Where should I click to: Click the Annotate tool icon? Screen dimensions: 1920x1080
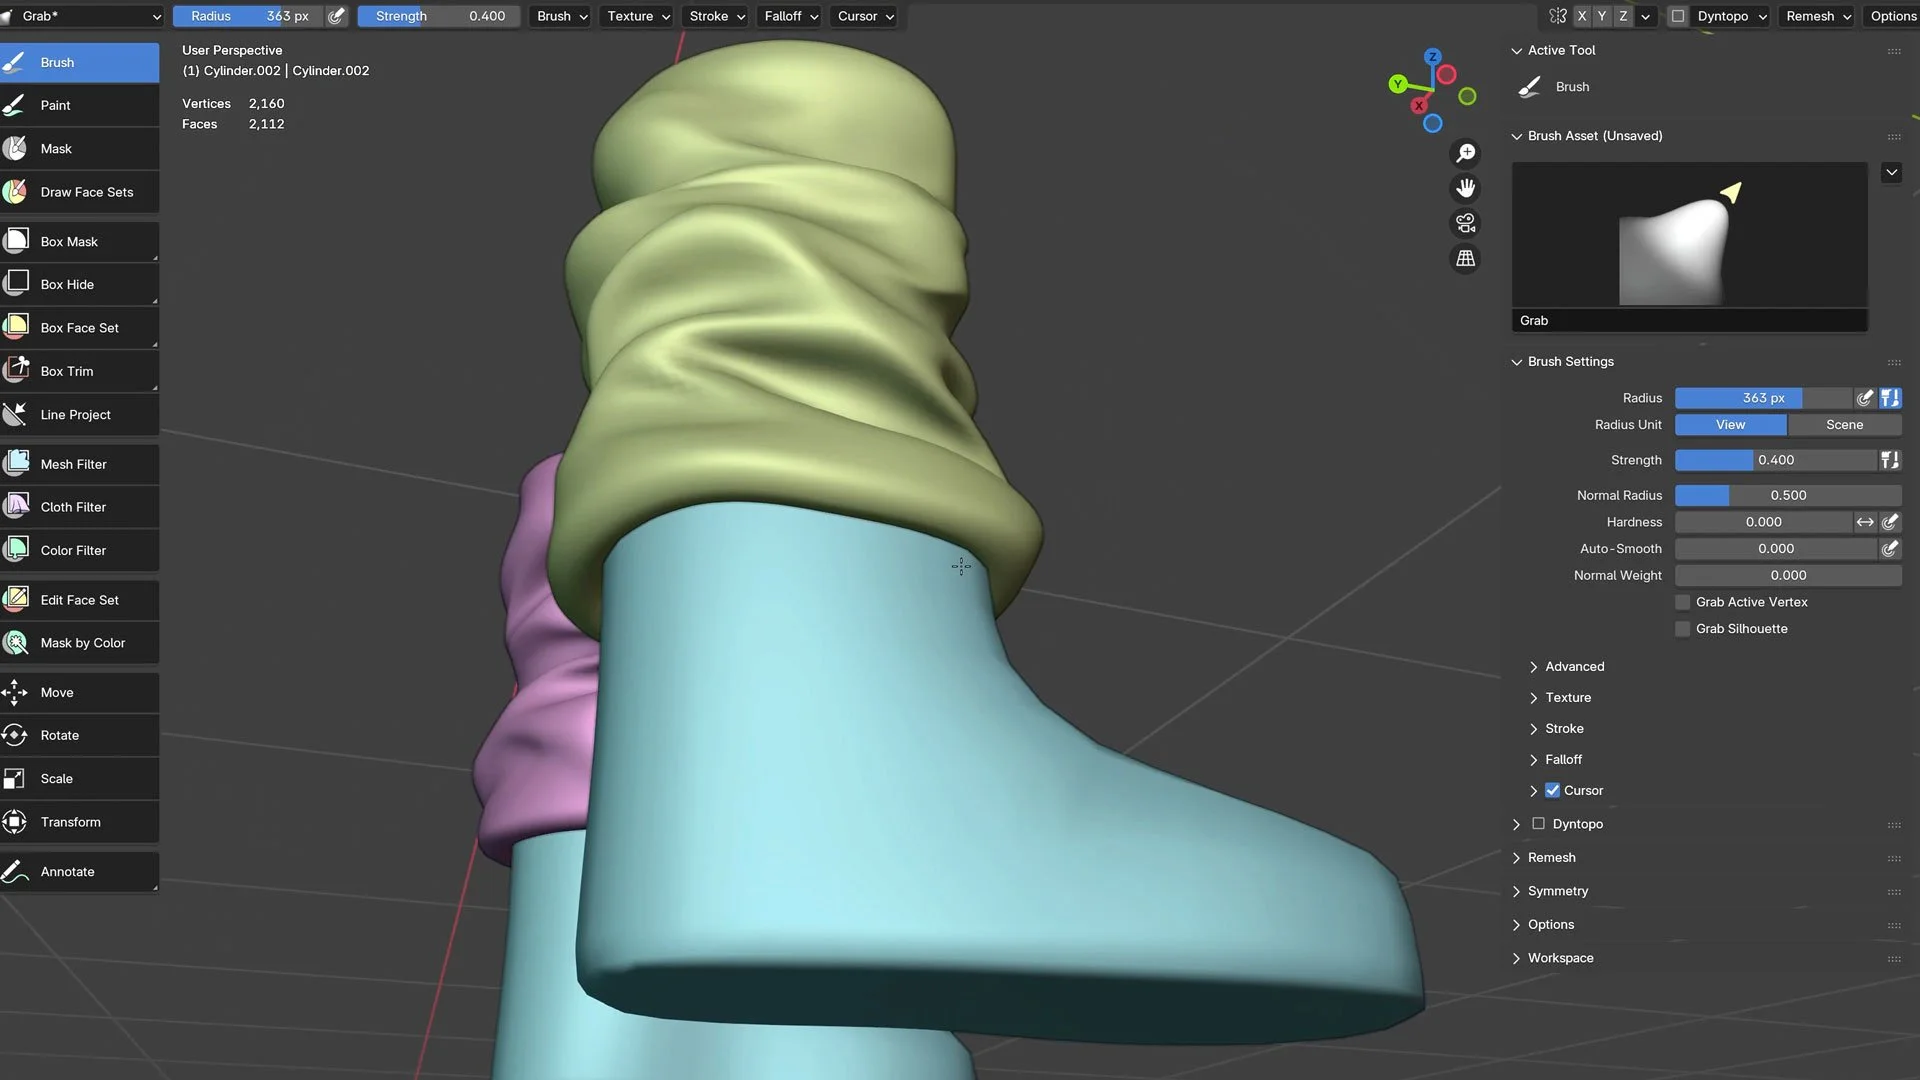click(x=16, y=872)
